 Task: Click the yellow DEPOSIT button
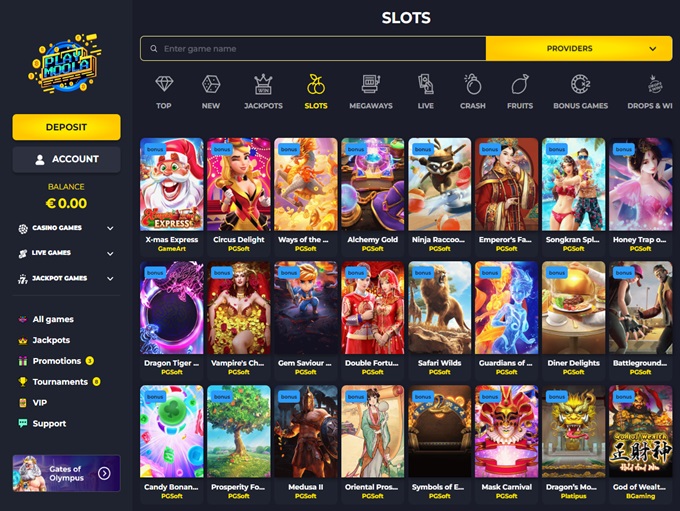66,127
